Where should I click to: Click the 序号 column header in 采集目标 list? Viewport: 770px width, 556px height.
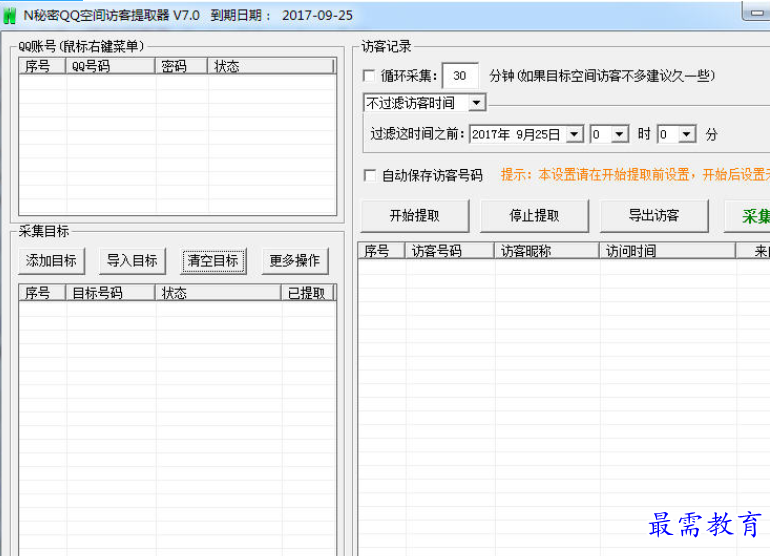[x=42, y=293]
